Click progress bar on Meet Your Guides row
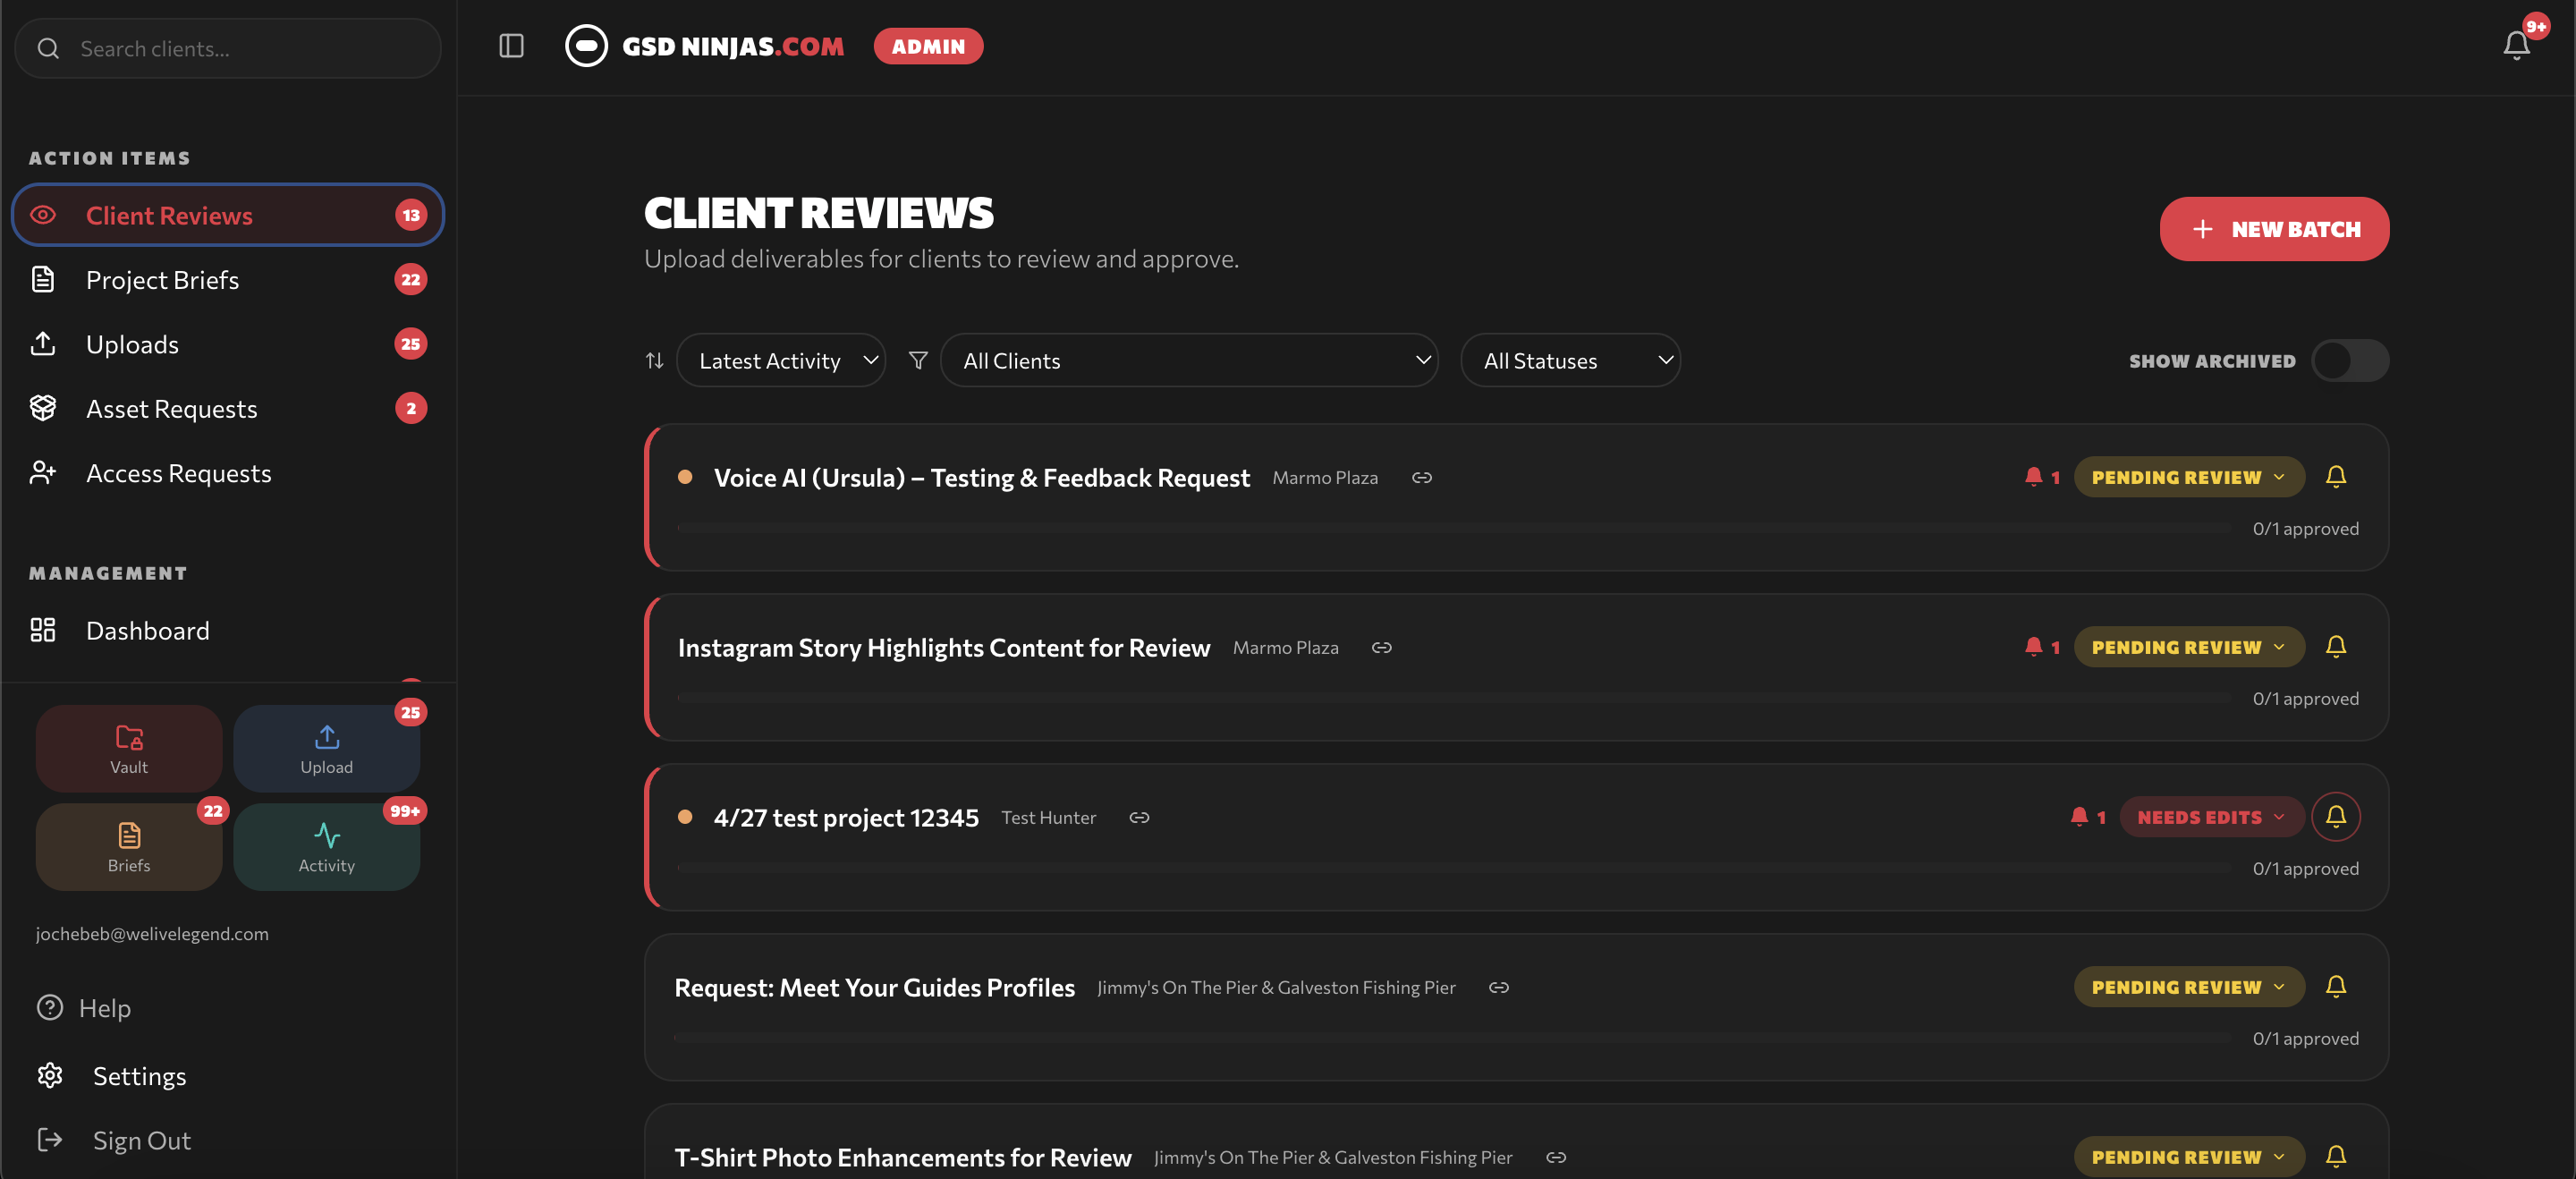 [1453, 1038]
